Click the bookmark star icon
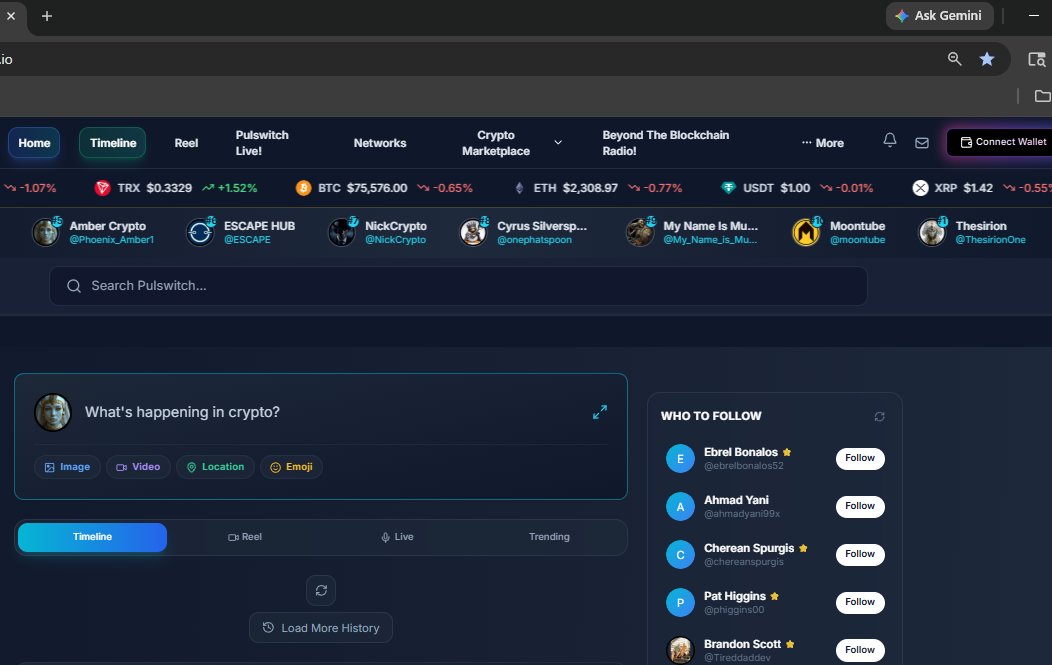The image size is (1052, 665). pyautogui.click(x=987, y=59)
